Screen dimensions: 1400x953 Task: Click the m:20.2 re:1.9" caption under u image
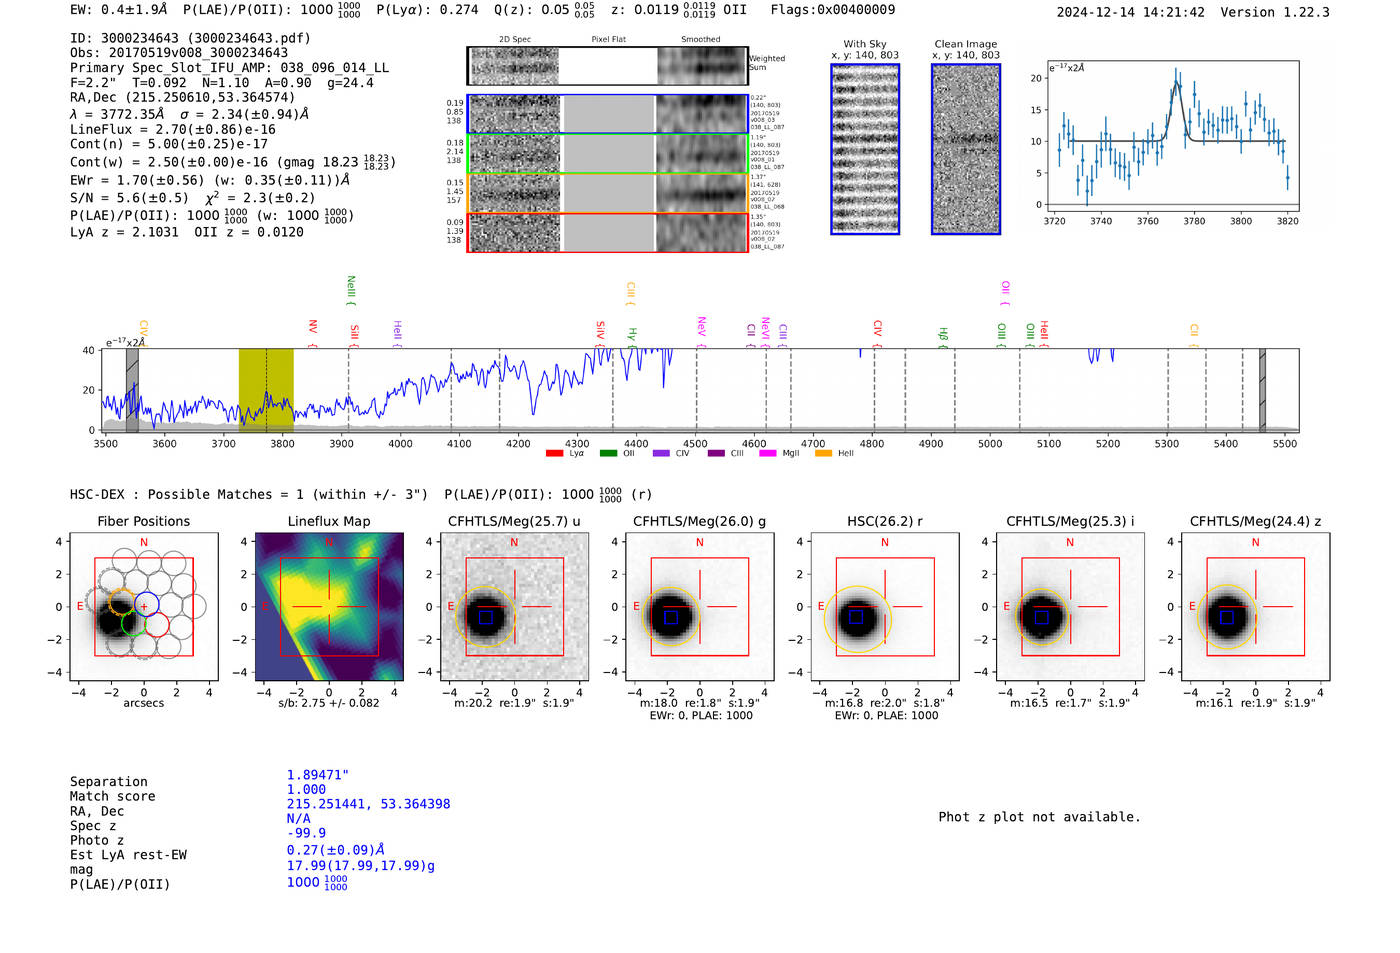(514, 703)
